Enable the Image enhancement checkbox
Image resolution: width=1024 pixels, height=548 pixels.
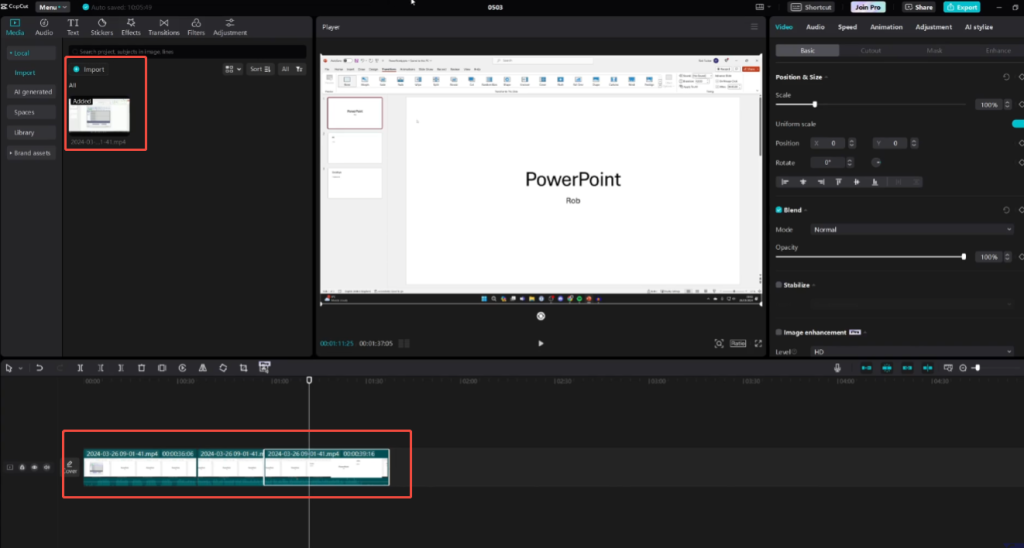click(x=778, y=332)
